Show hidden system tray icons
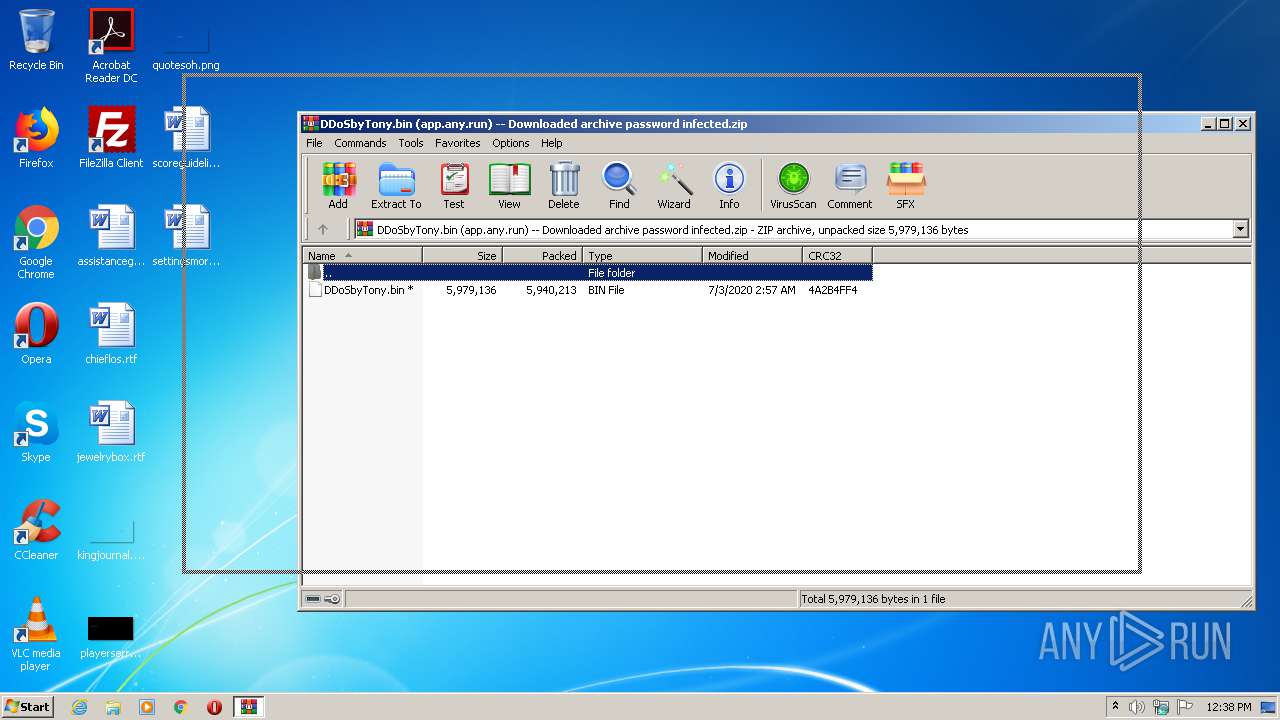 tap(1115, 707)
